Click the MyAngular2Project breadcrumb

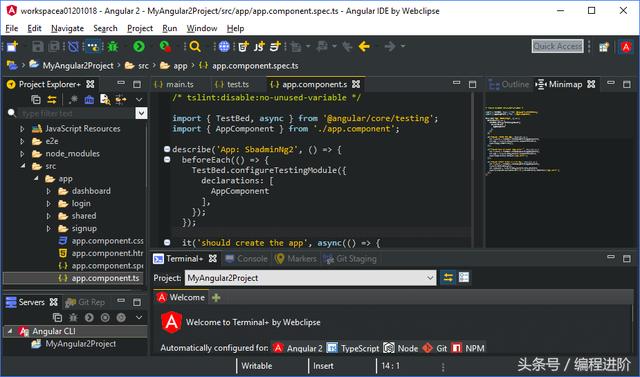pyautogui.click(x=78, y=65)
